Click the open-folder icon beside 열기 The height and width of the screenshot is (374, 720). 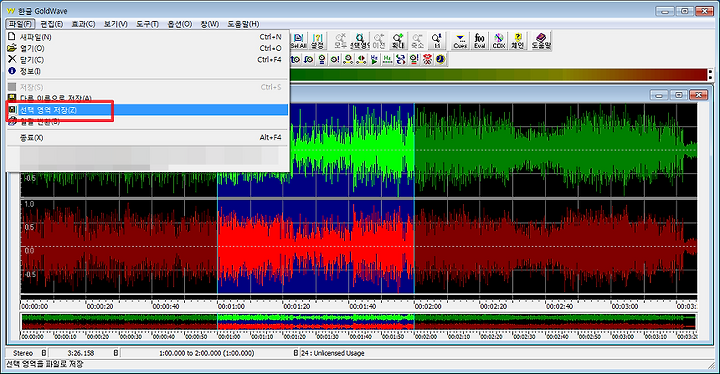[x=12, y=48]
